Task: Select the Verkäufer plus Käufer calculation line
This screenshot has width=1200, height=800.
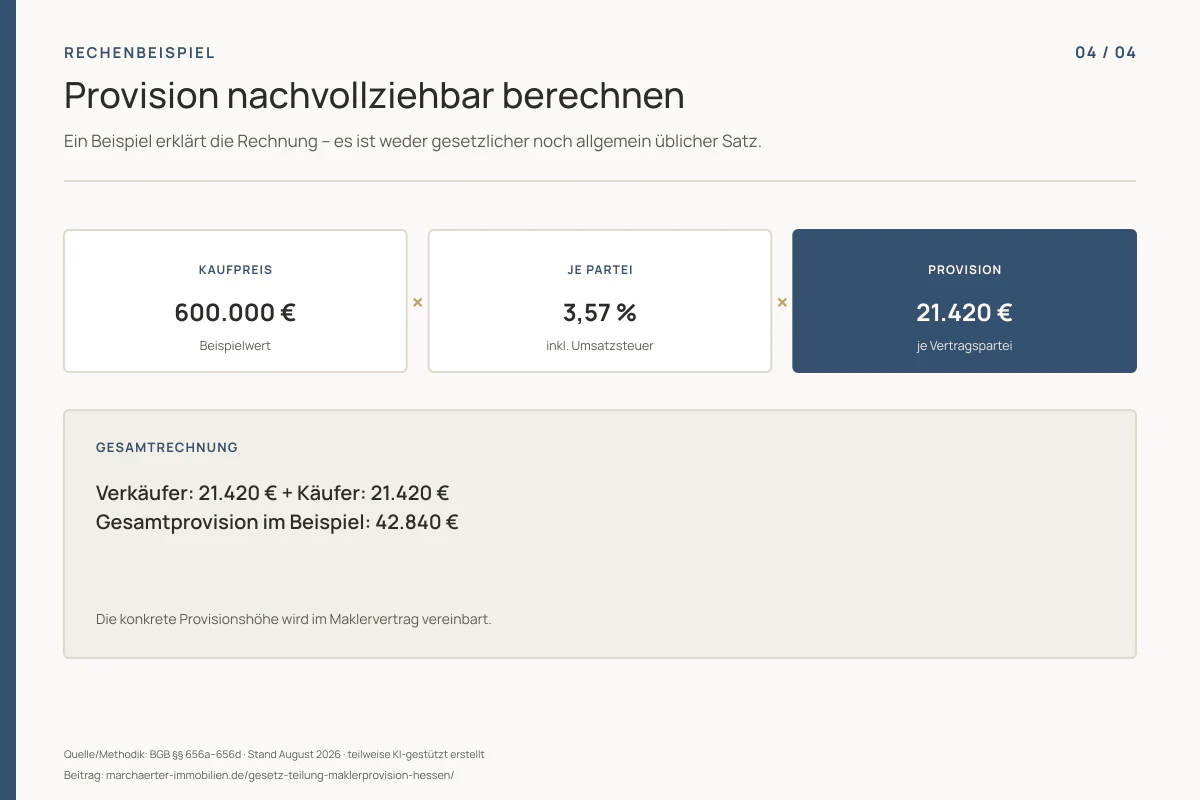Action: click(x=272, y=493)
